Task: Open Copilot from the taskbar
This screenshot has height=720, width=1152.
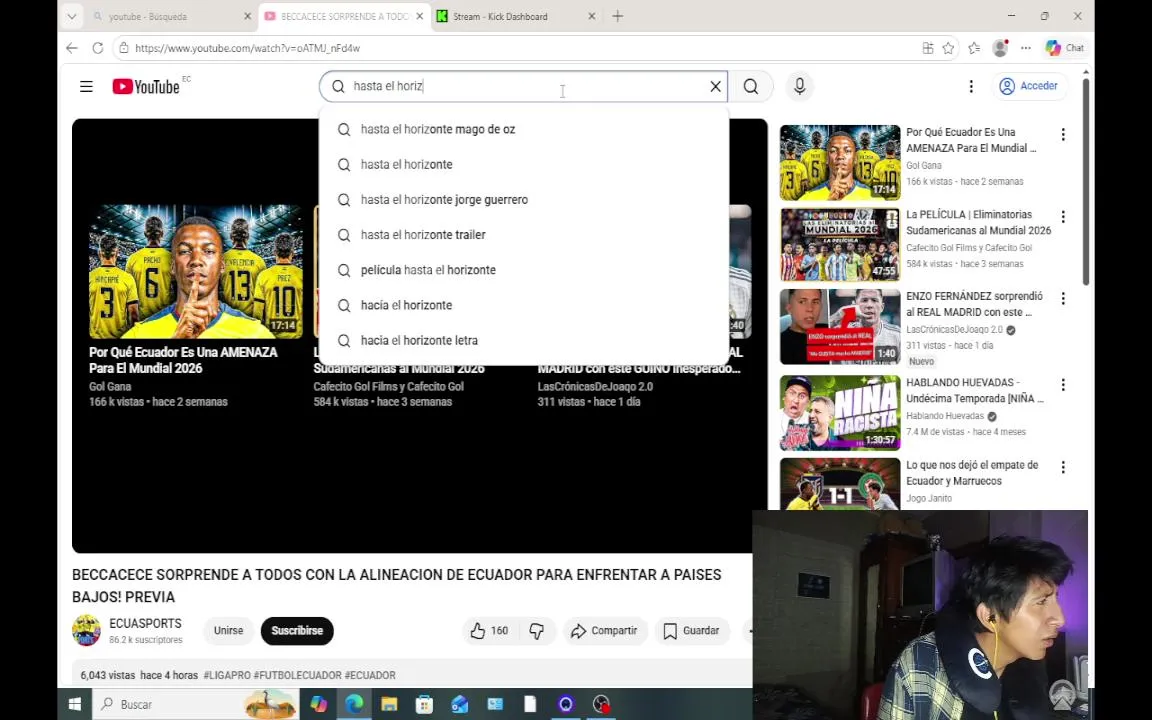Action: click(x=319, y=704)
